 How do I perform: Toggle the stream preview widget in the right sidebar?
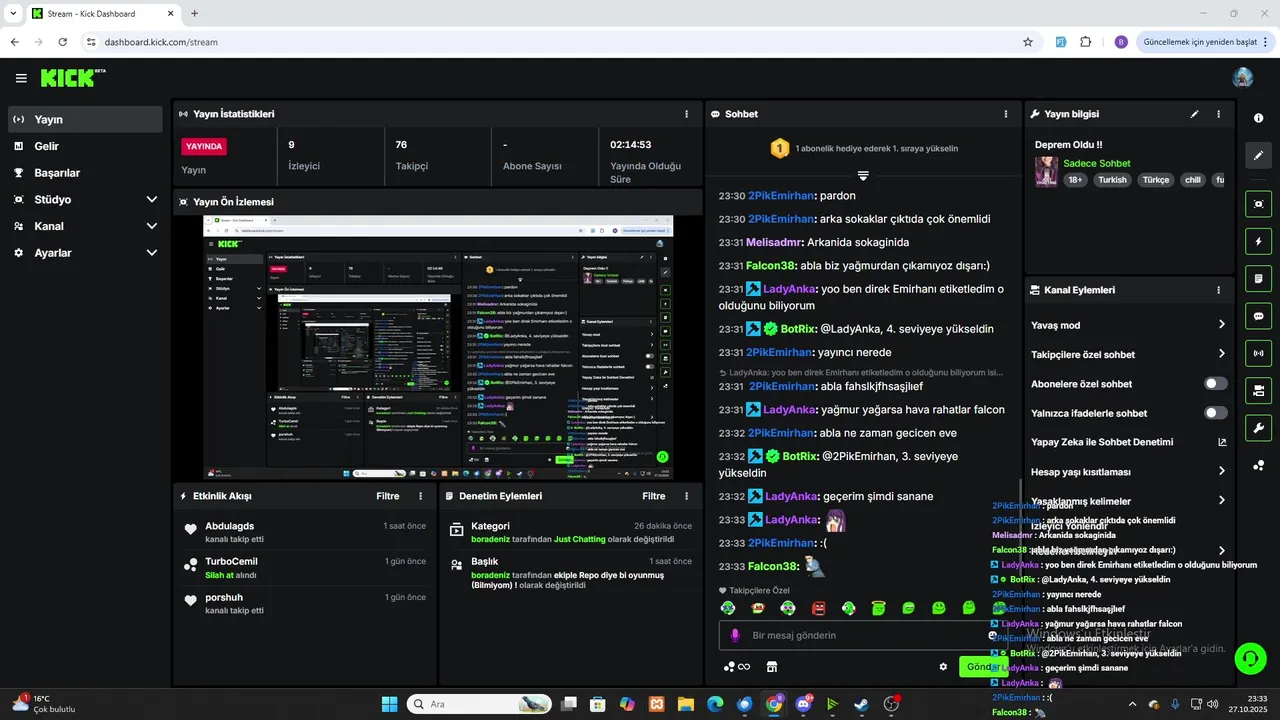click(x=1258, y=204)
